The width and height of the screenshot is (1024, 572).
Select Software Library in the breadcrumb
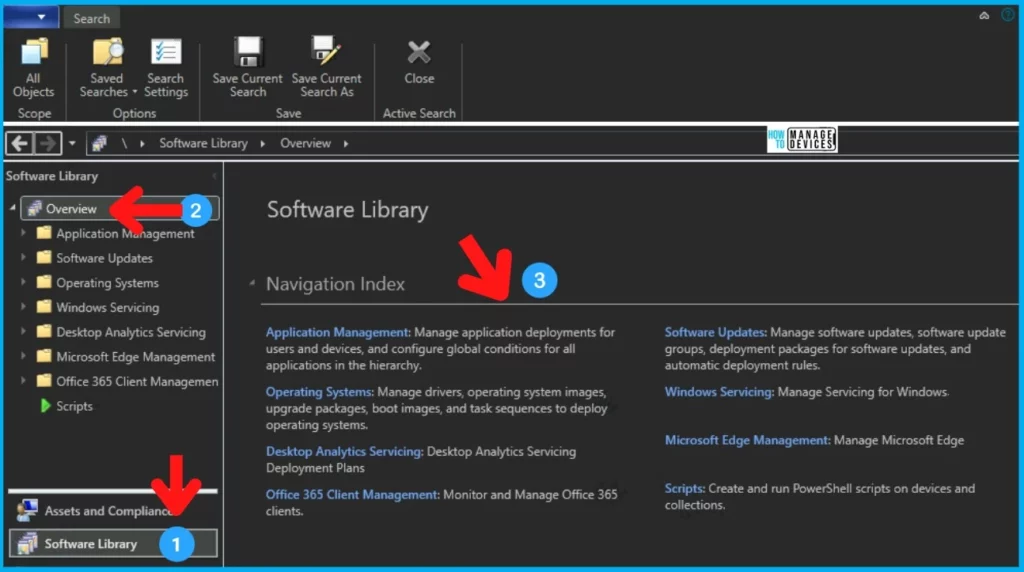point(203,143)
